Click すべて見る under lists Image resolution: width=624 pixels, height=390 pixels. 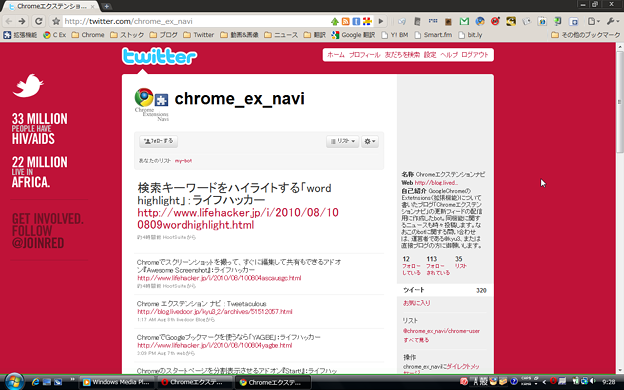pos(416,340)
